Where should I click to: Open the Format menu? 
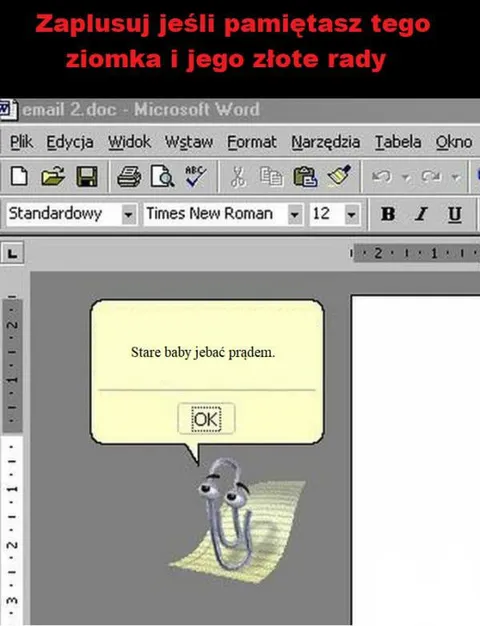[252, 142]
